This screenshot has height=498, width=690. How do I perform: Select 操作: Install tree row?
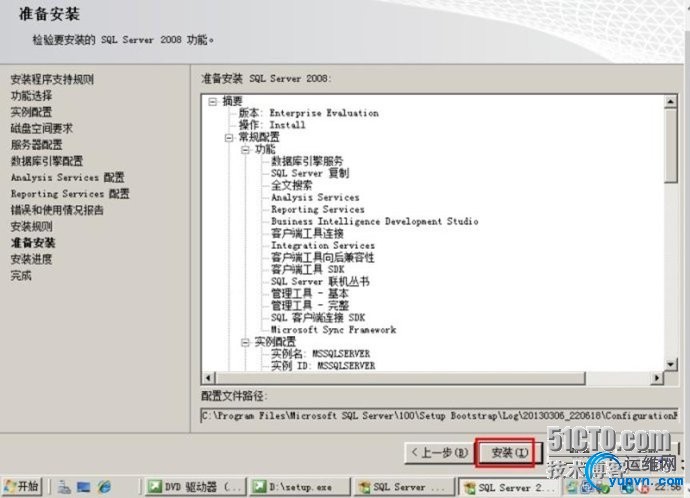coord(272,125)
